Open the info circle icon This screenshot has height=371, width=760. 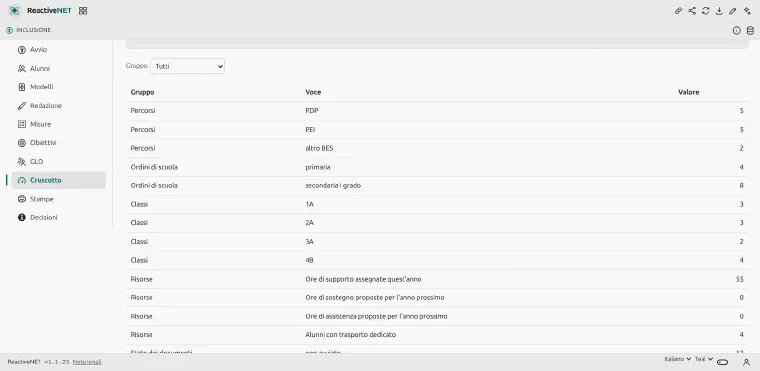point(737,31)
